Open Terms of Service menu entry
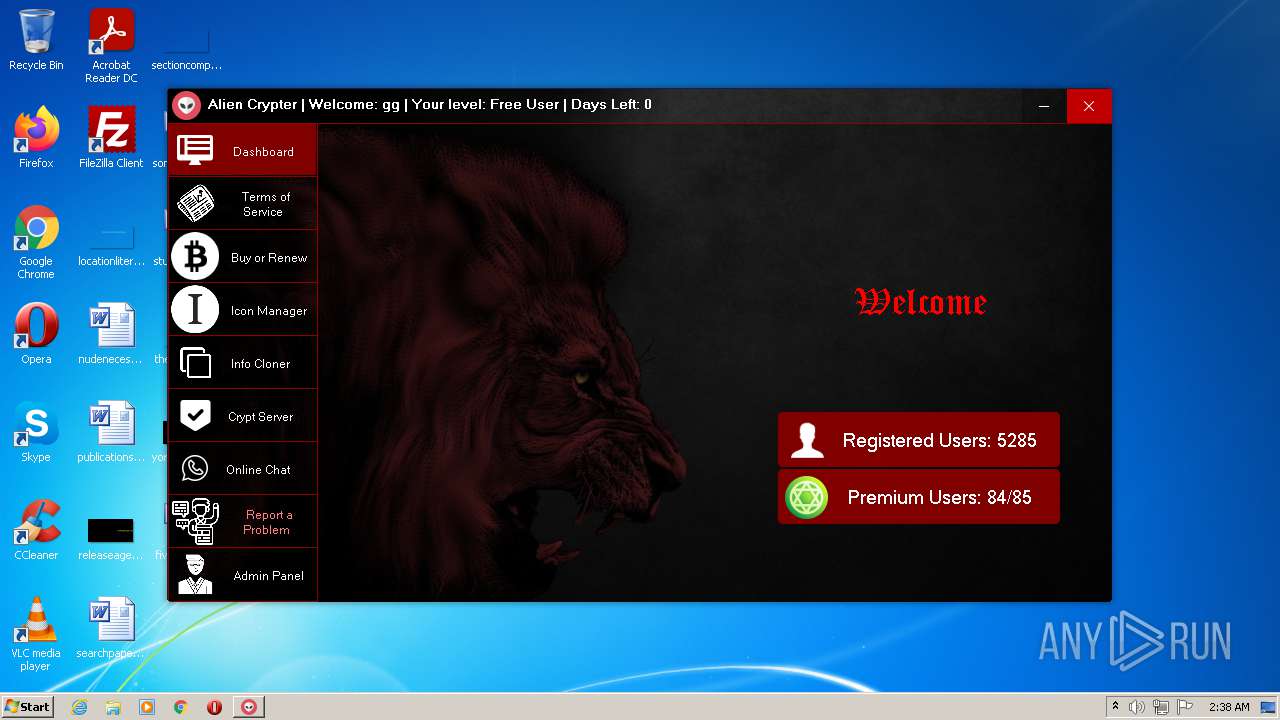 pyautogui.click(x=242, y=204)
